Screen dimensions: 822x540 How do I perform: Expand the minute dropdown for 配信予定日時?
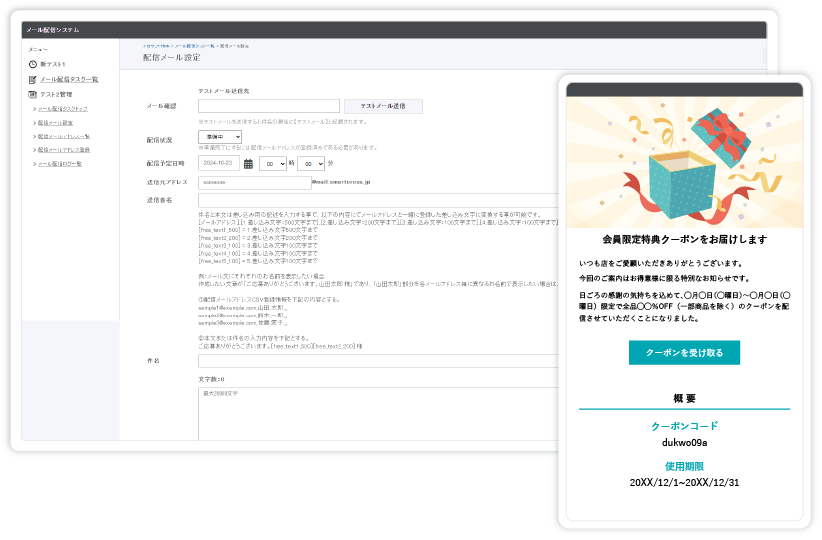(312, 163)
